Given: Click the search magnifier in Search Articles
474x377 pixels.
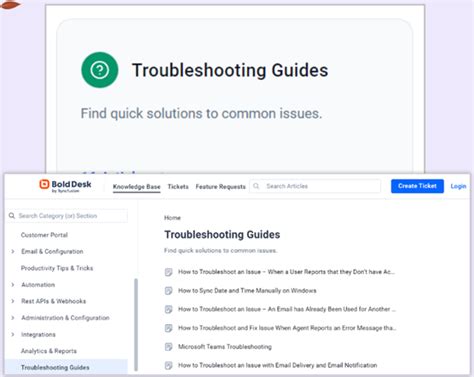Looking at the screenshot, I should (x=256, y=186).
